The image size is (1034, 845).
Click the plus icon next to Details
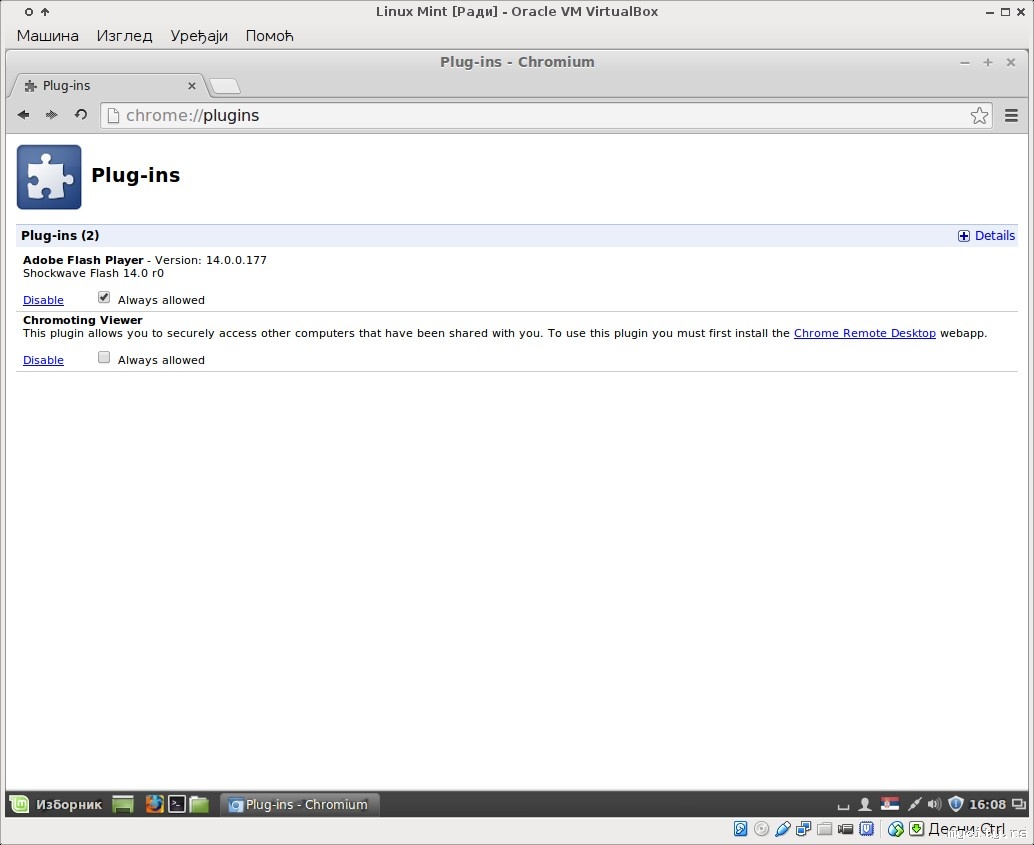[963, 236]
